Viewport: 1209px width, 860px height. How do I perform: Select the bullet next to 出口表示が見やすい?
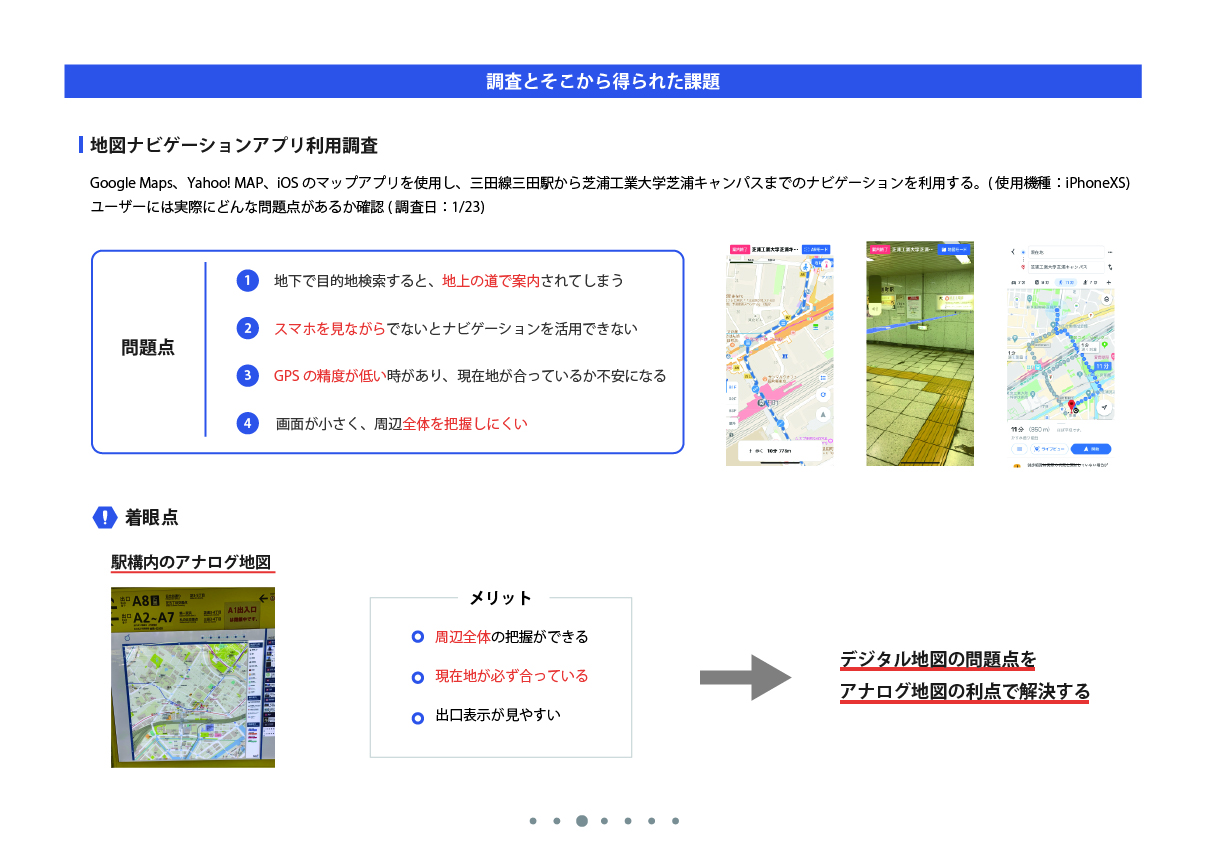tap(418, 717)
